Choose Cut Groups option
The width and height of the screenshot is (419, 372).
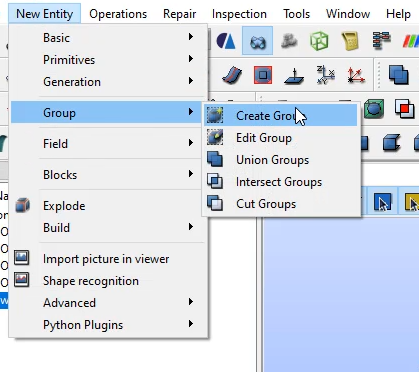tap(281, 204)
